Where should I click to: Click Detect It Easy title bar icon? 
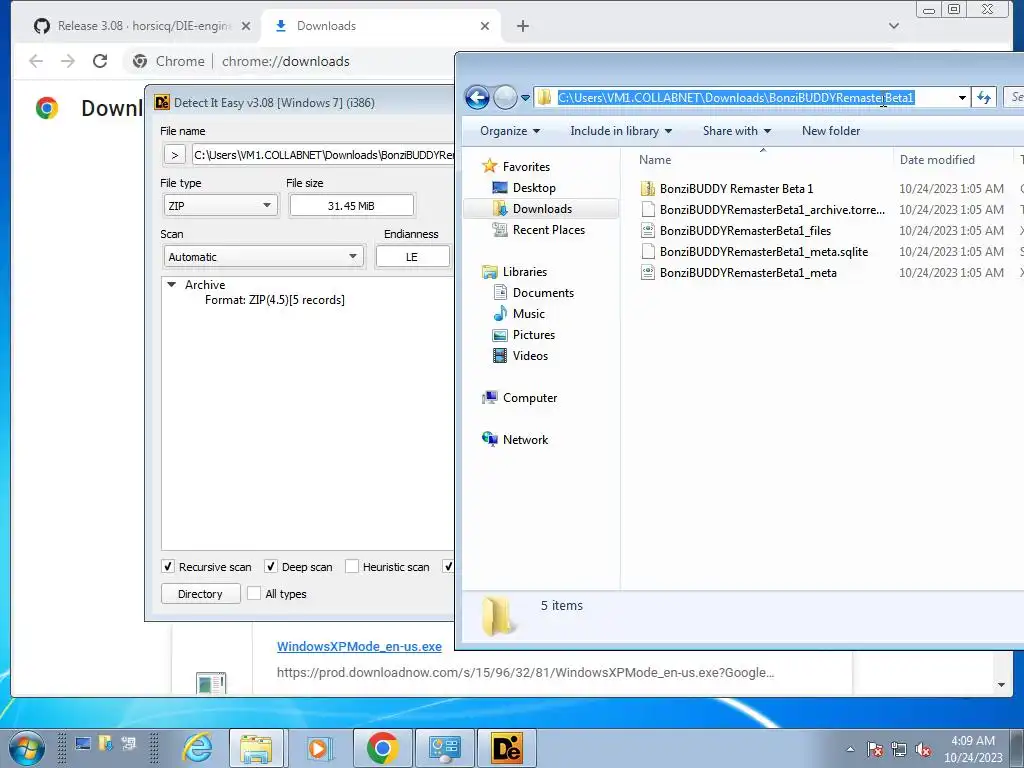162,103
